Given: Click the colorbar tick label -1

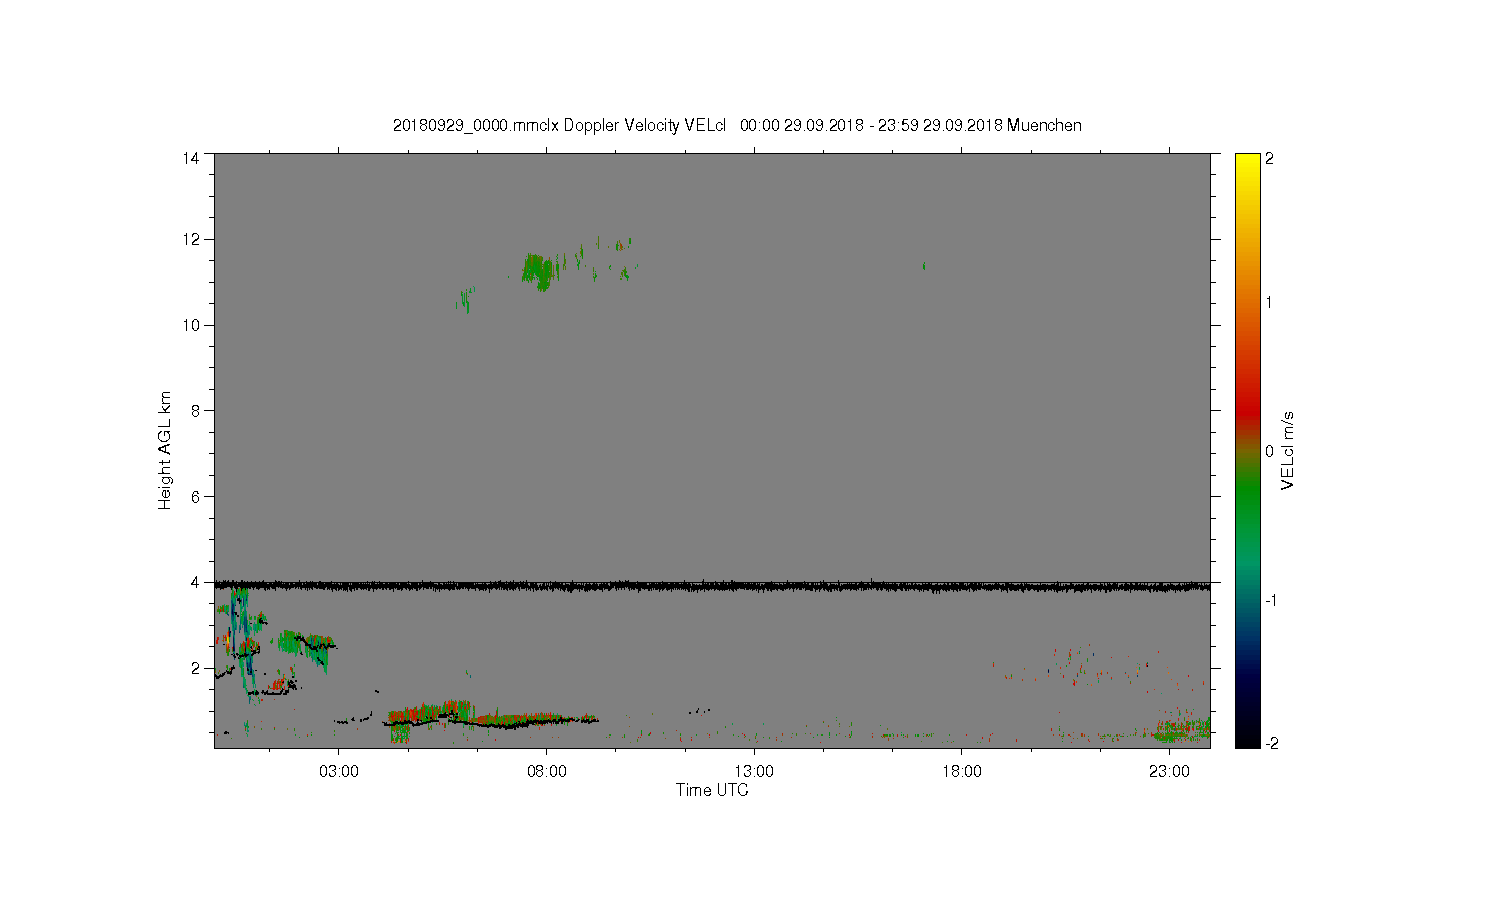Looking at the screenshot, I should 1271,600.
